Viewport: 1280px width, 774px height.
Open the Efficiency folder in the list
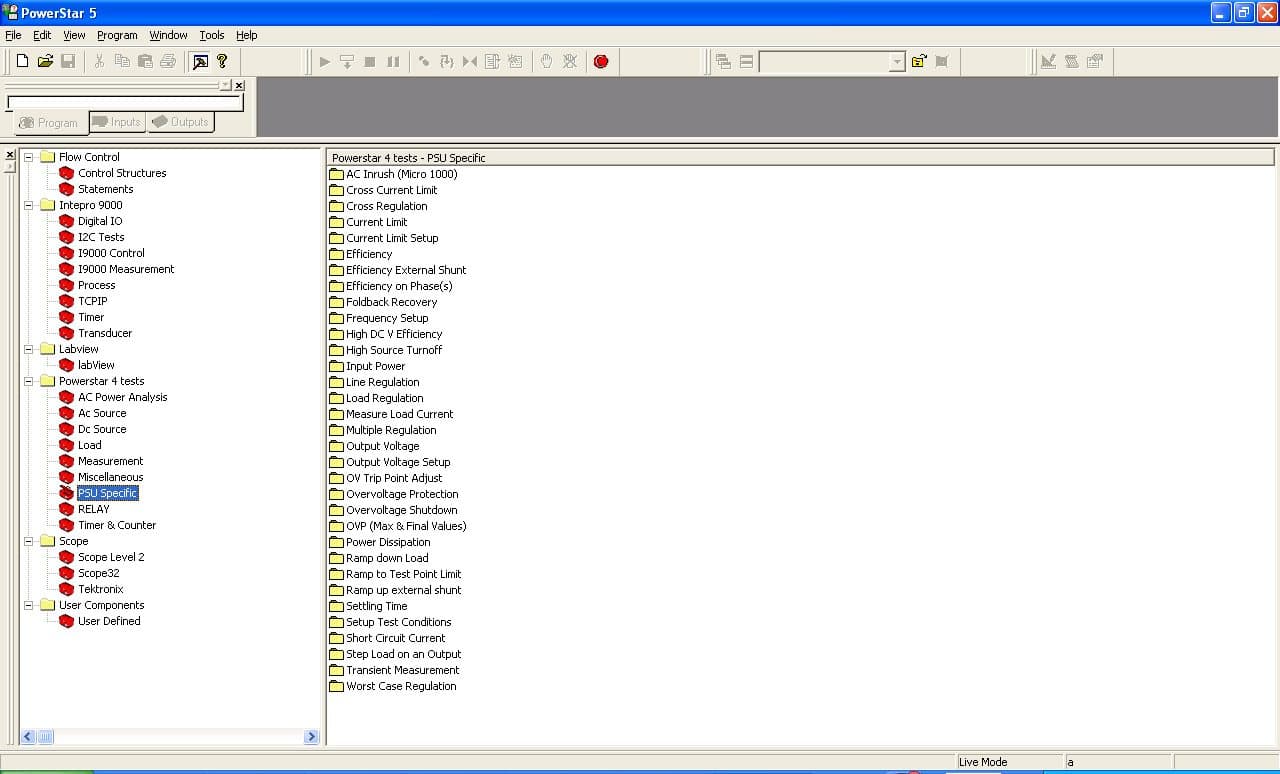[369, 254]
